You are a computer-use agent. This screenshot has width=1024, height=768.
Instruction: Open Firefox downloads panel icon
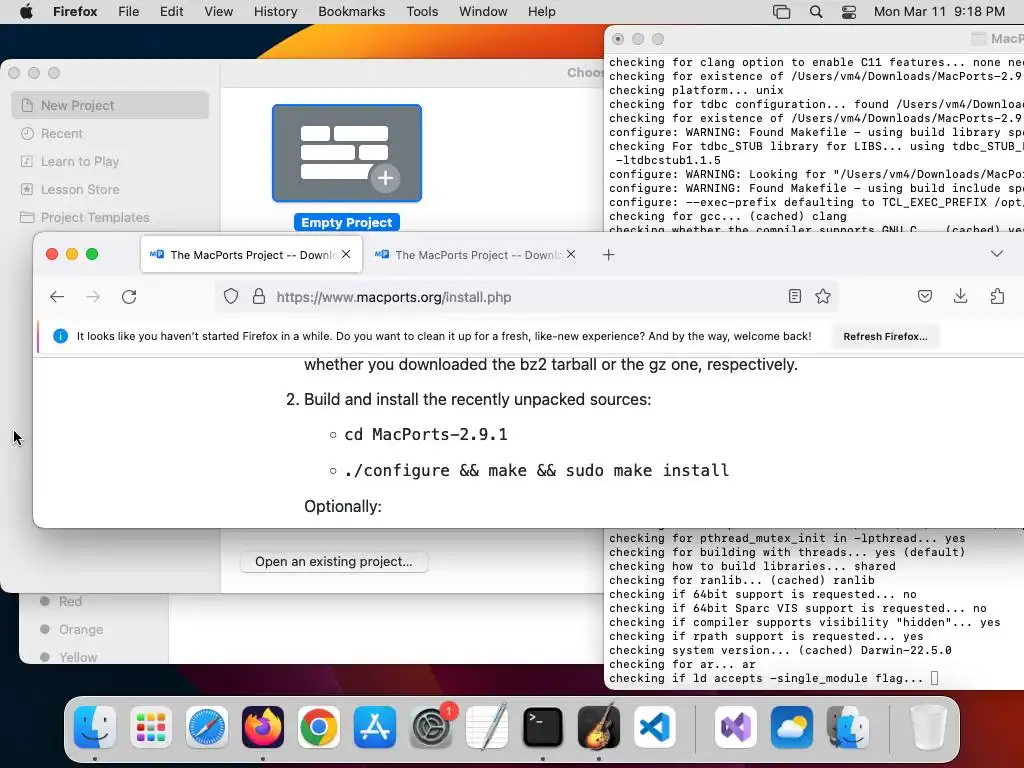coord(960,296)
